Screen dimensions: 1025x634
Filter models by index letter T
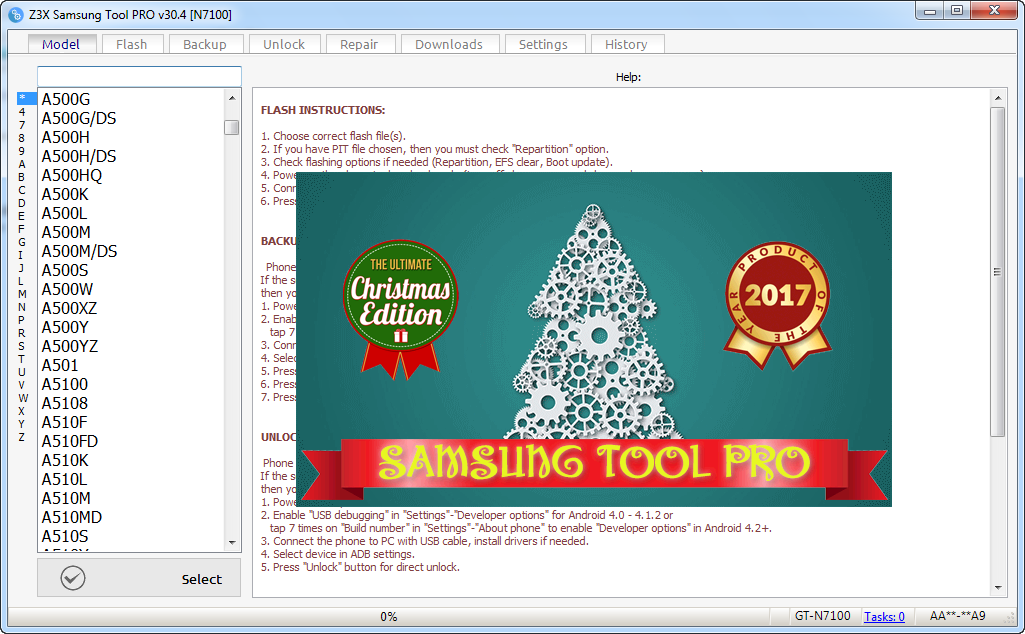[22, 359]
